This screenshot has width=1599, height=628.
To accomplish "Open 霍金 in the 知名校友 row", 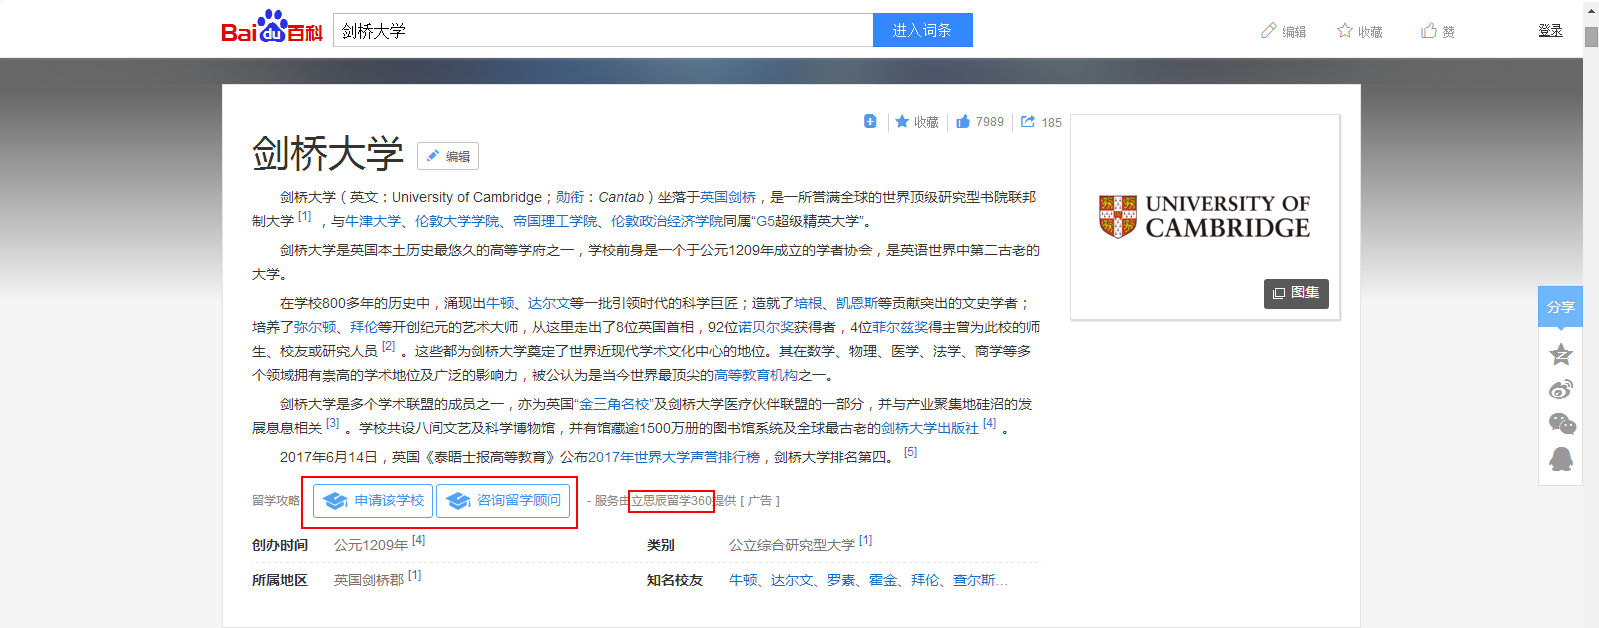I will point(883,580).
